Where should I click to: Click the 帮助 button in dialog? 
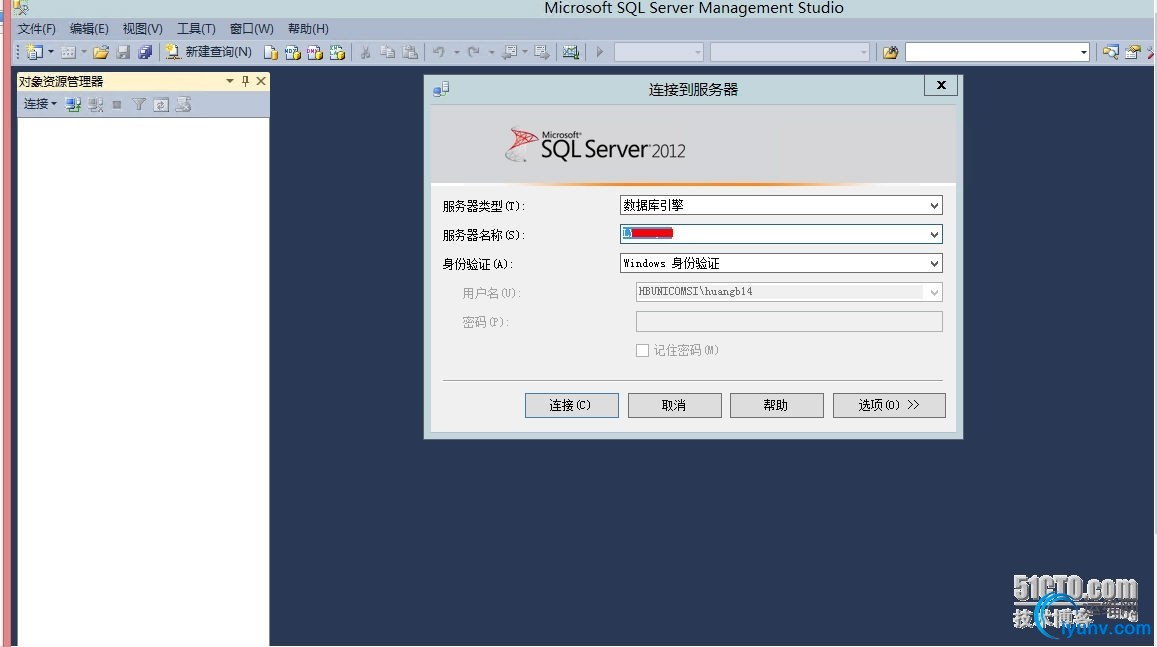776,405
